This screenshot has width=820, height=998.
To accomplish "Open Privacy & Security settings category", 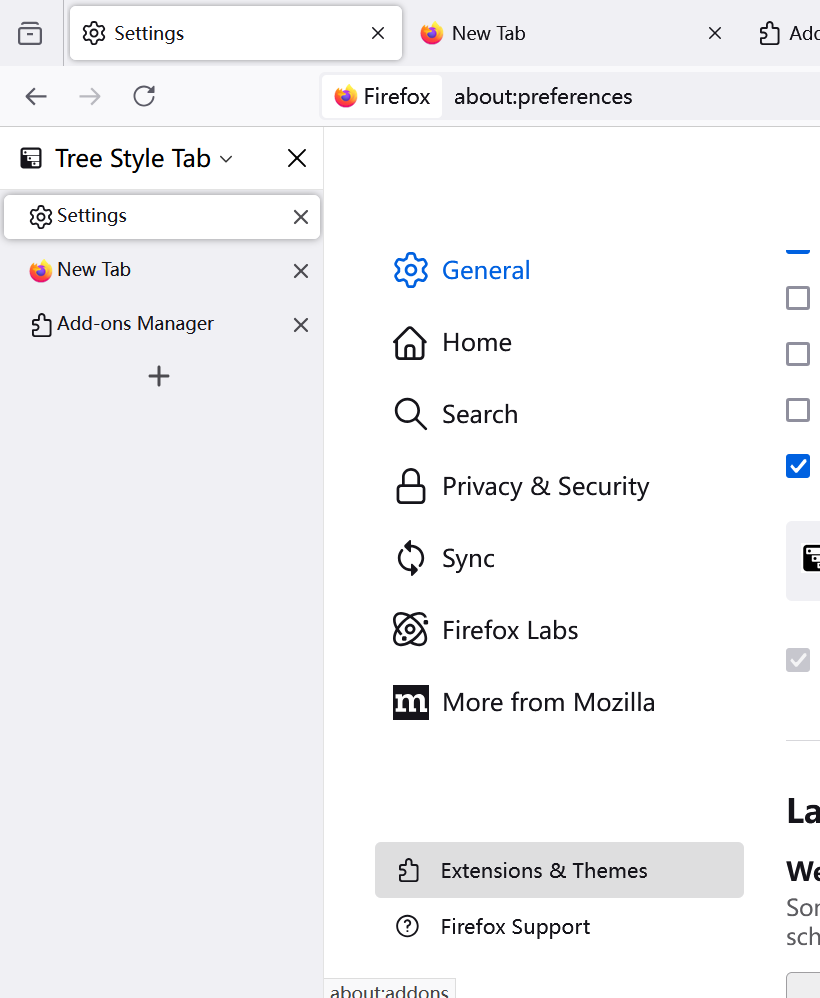I will [545, 486].
